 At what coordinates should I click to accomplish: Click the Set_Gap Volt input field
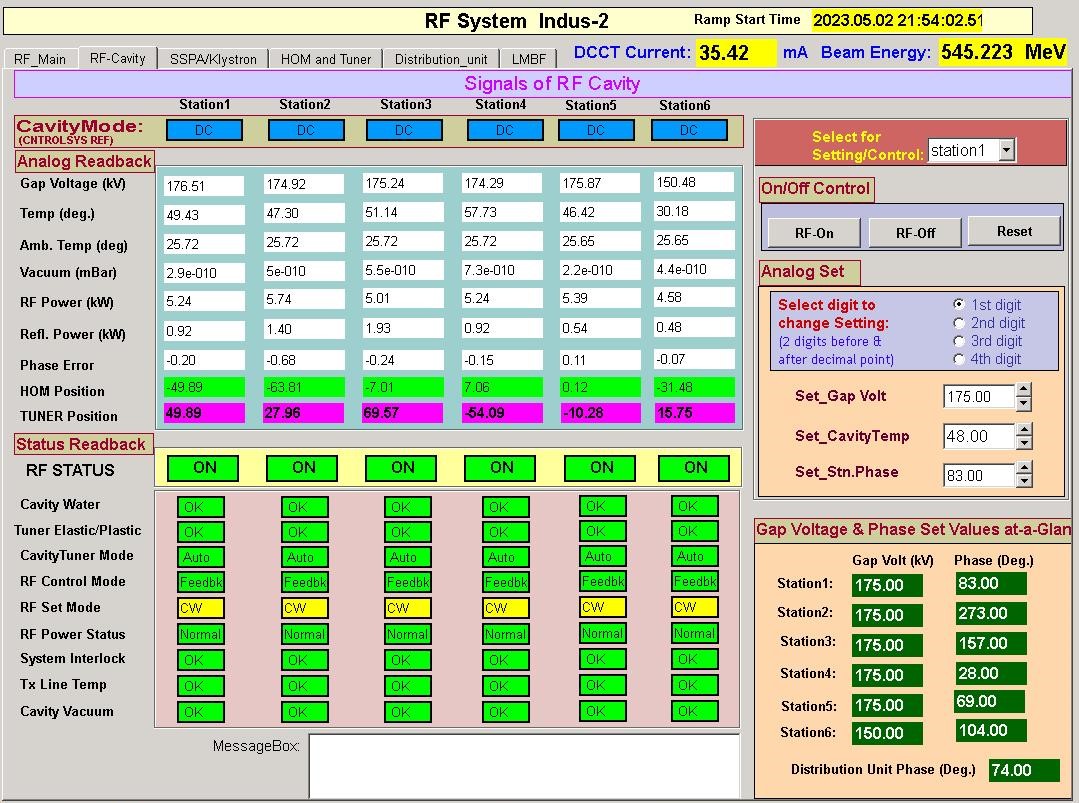click(x=979, y=397)
